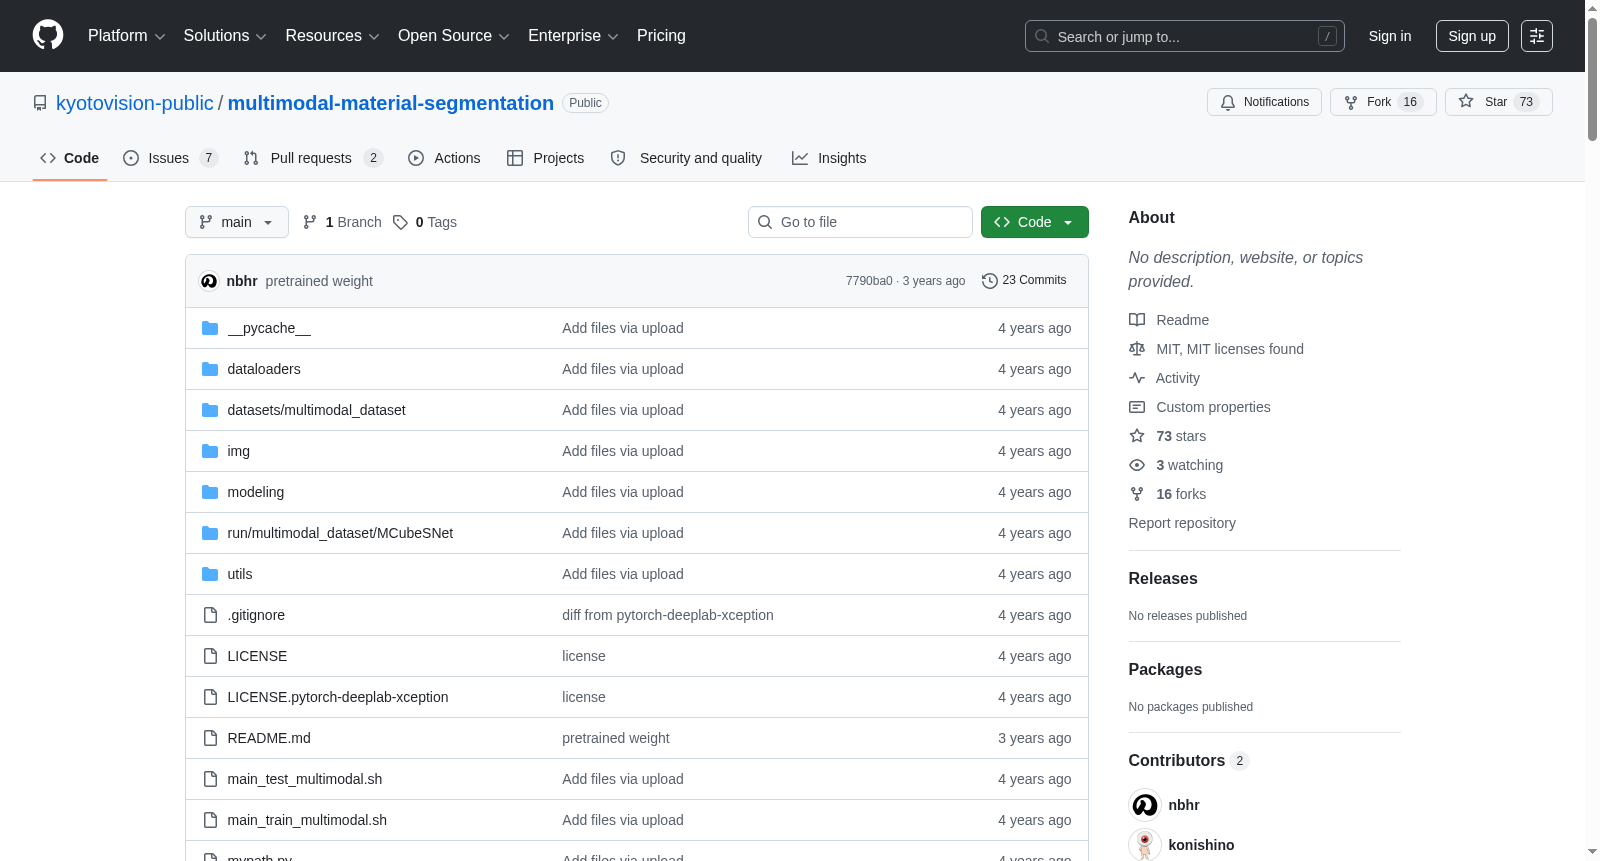Click the GitHub logo icon

pos(48,35)
